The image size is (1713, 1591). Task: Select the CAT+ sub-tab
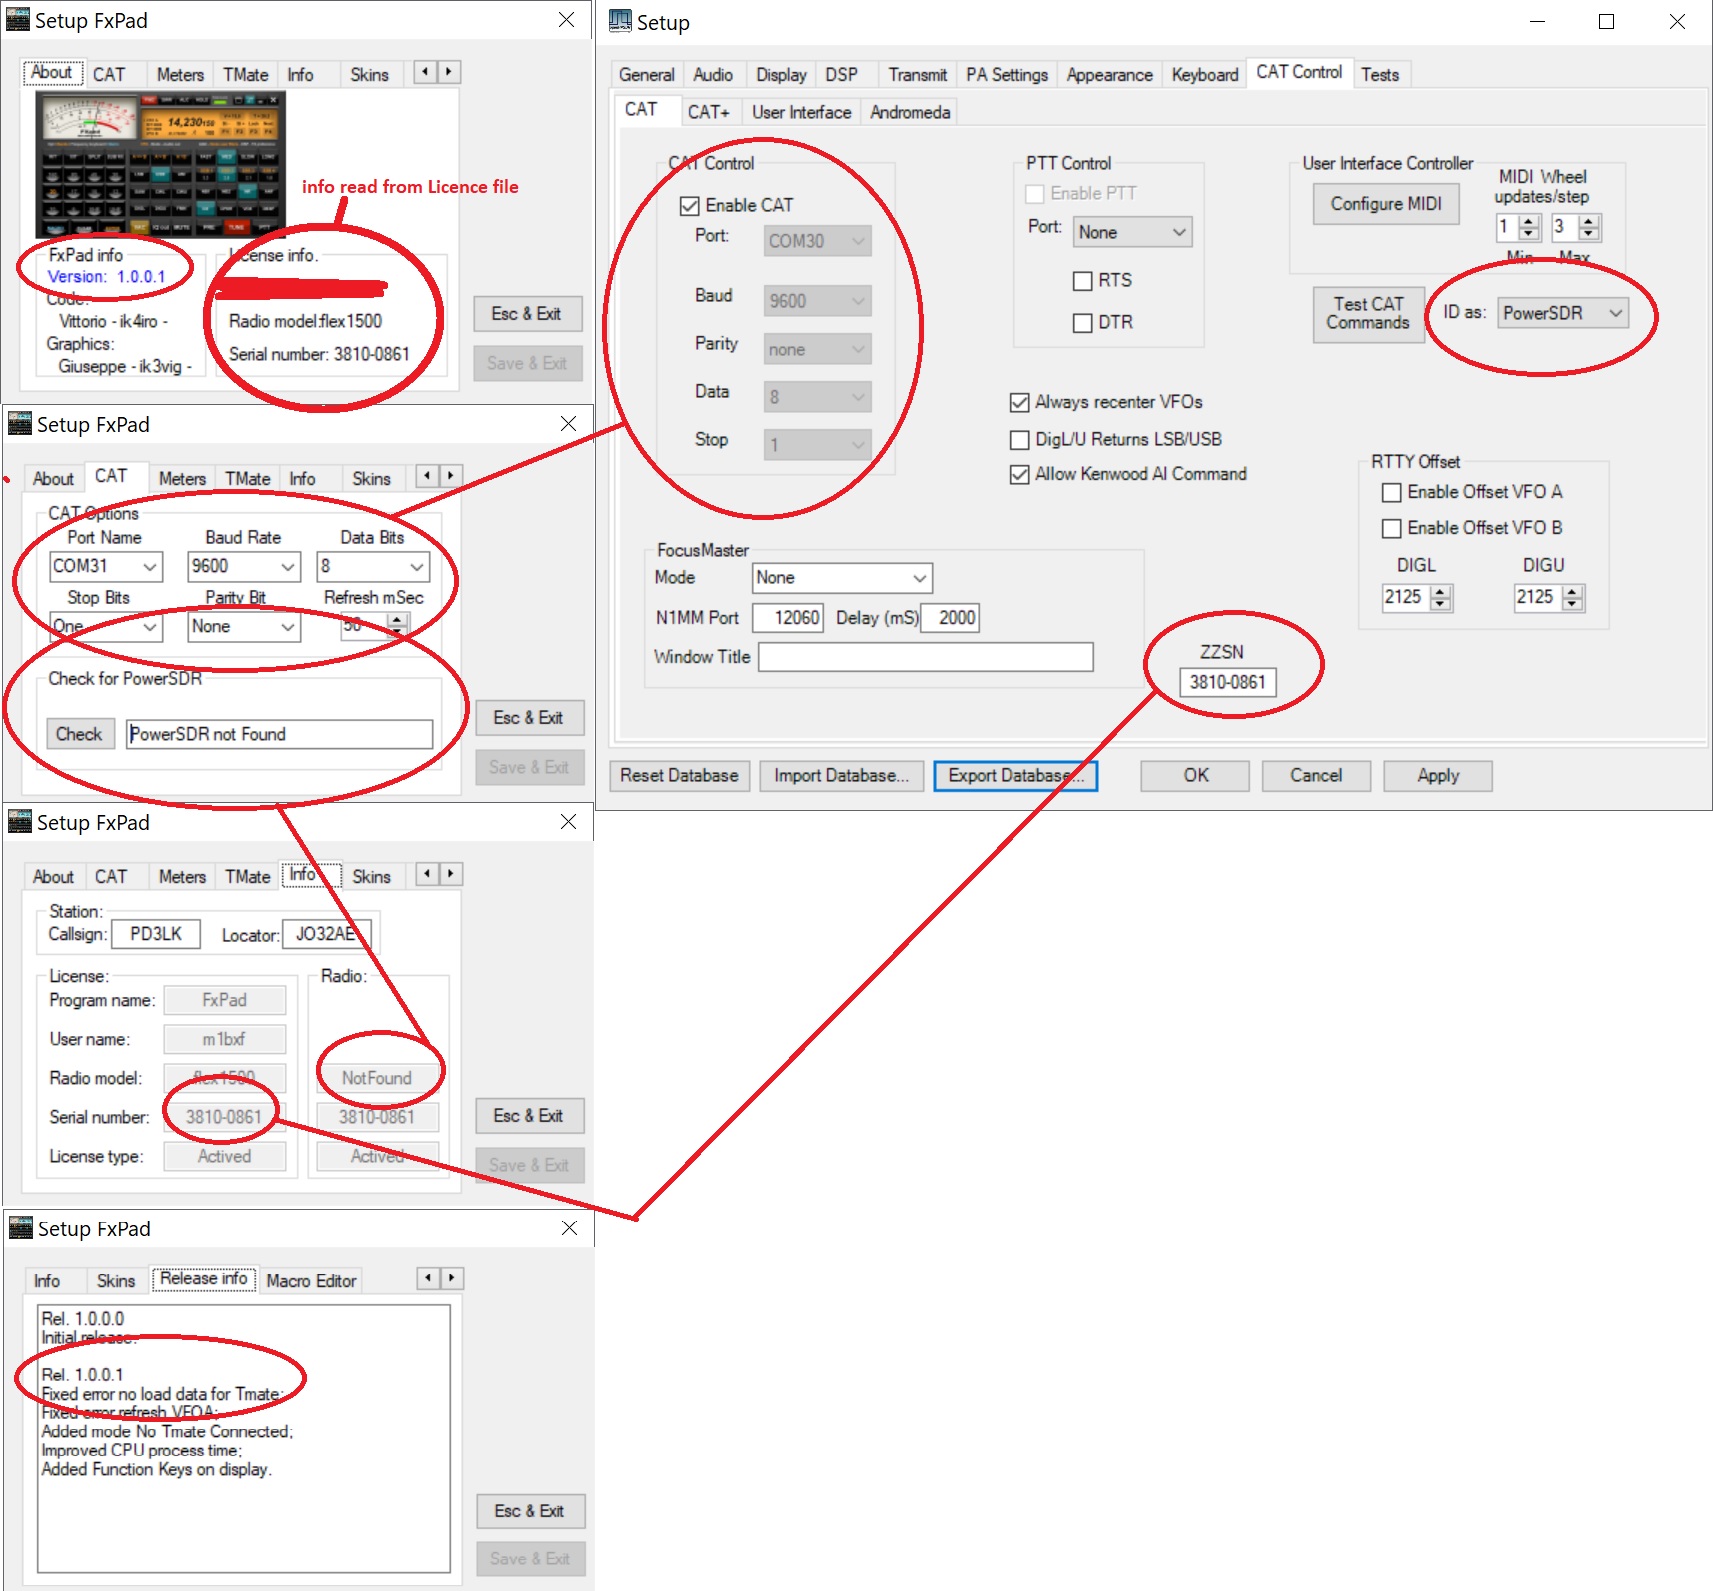[708, 112]
